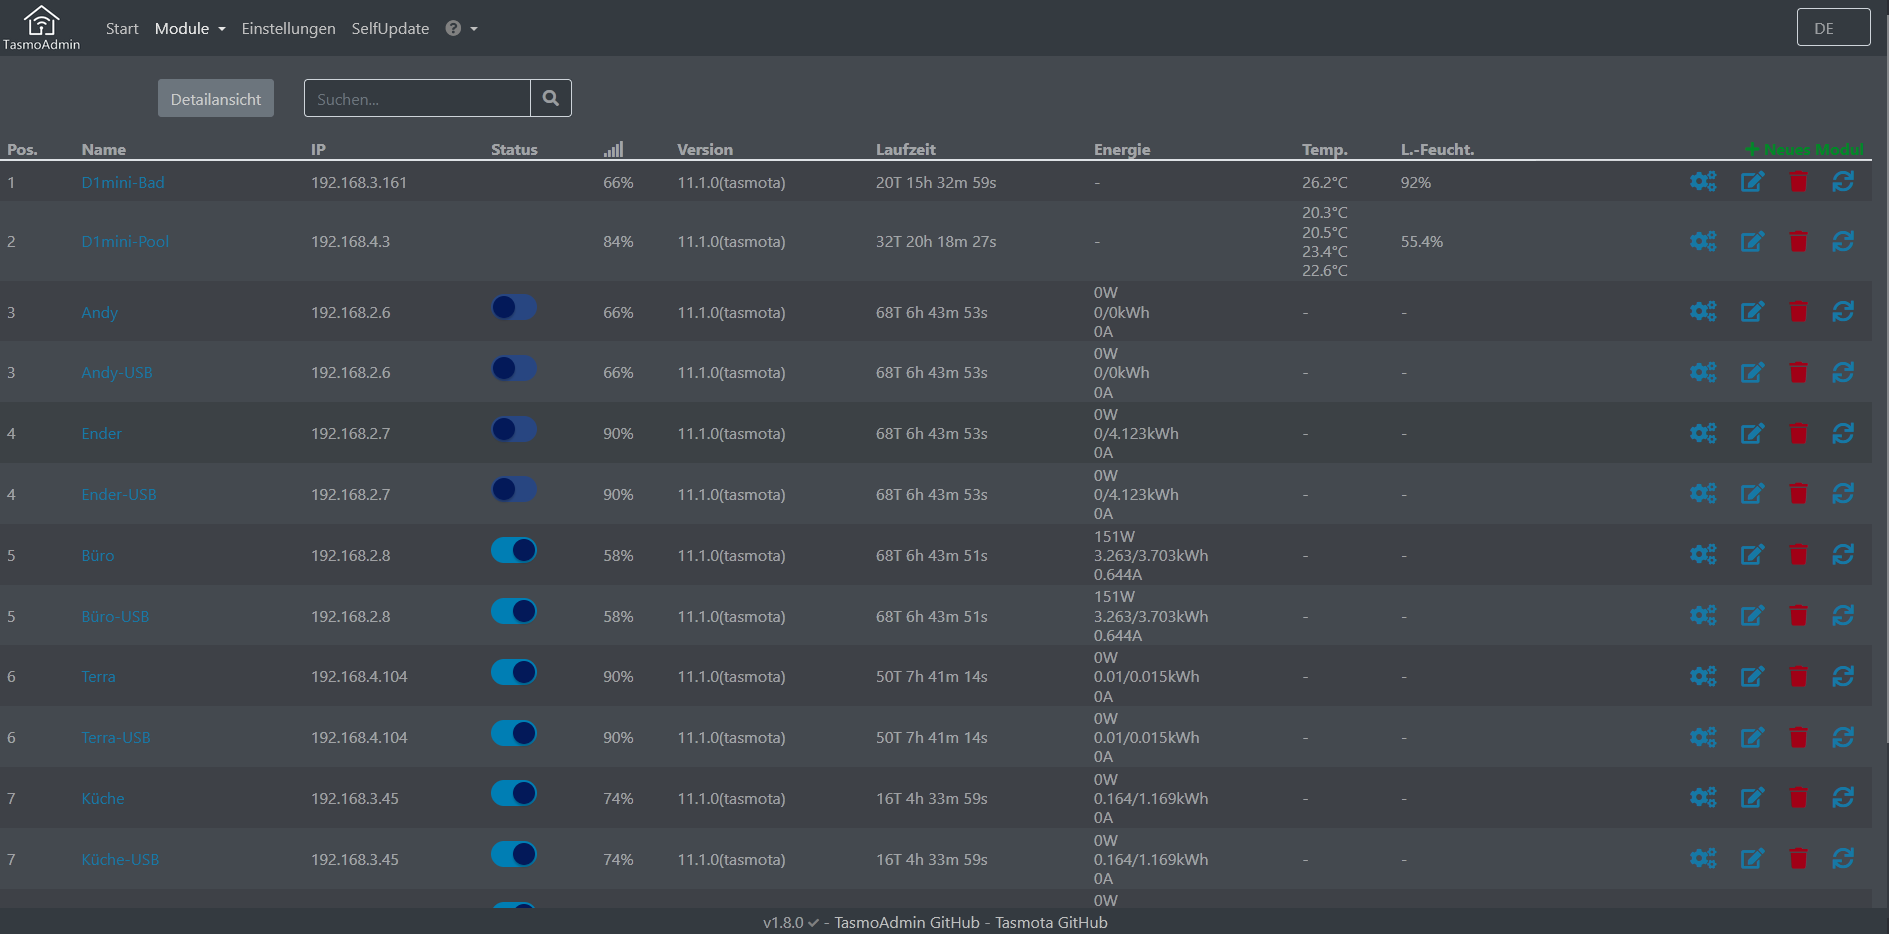Edit the D1mini-Pool device entry
The width and height of the screenshot is (1889, 934).
[x=1752, y=241]
